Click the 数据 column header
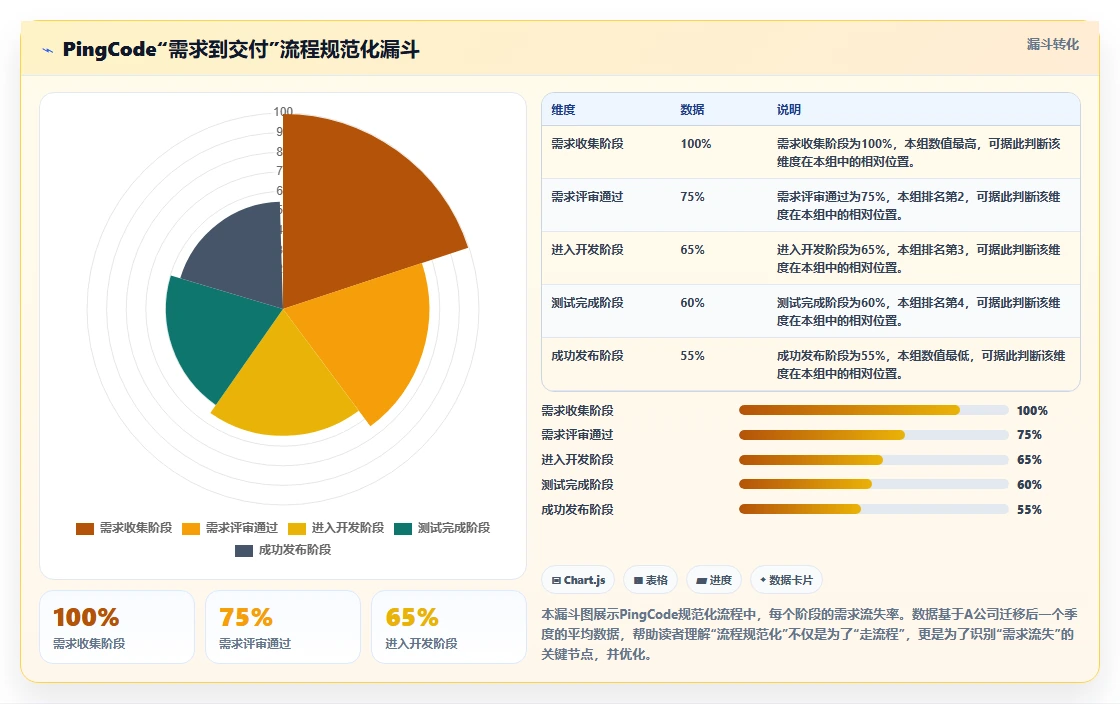This screenshot has height=704, width=1120. click(x=692, y=110)
